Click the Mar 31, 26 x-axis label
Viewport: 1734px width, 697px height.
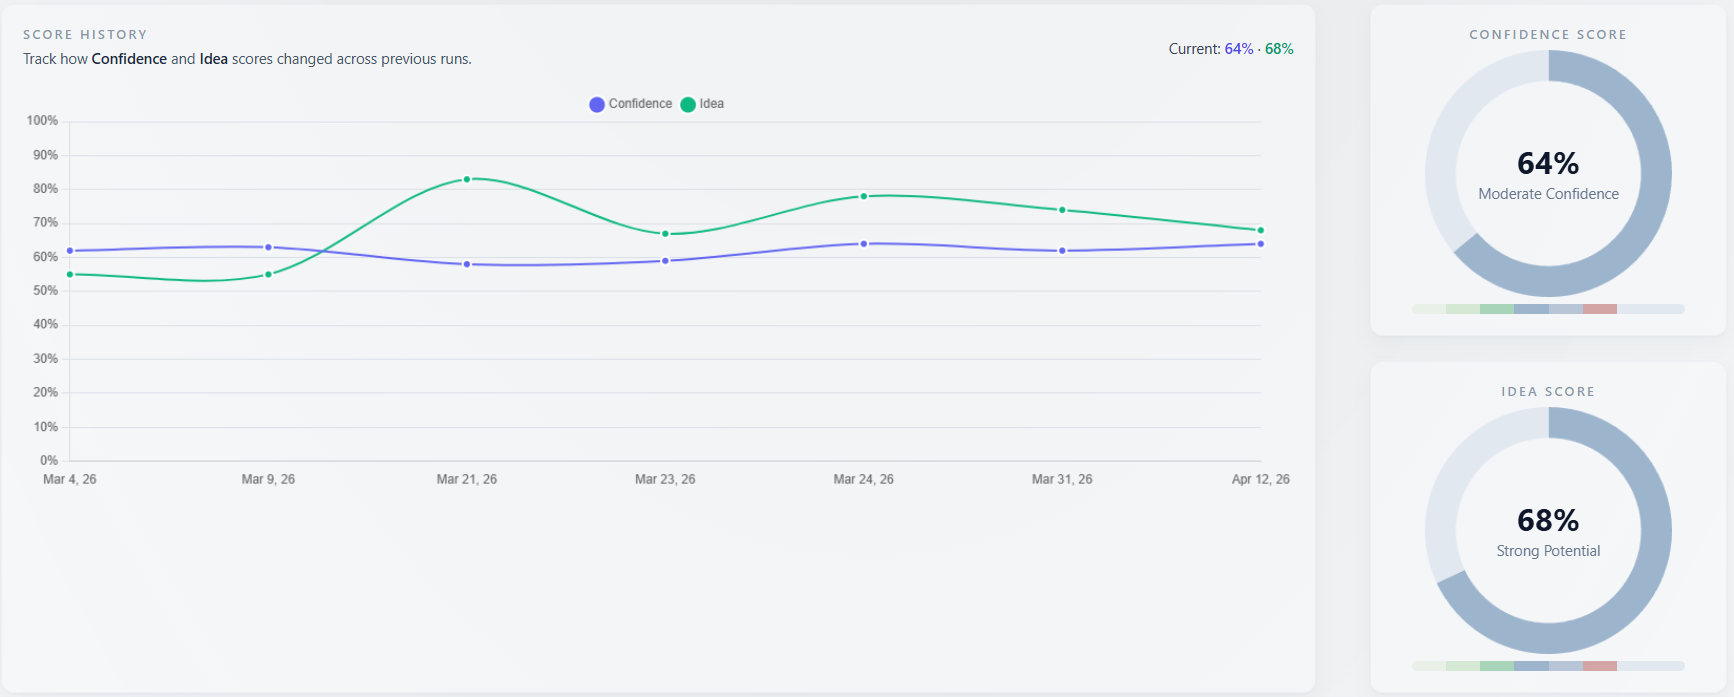coord(1062,480)
